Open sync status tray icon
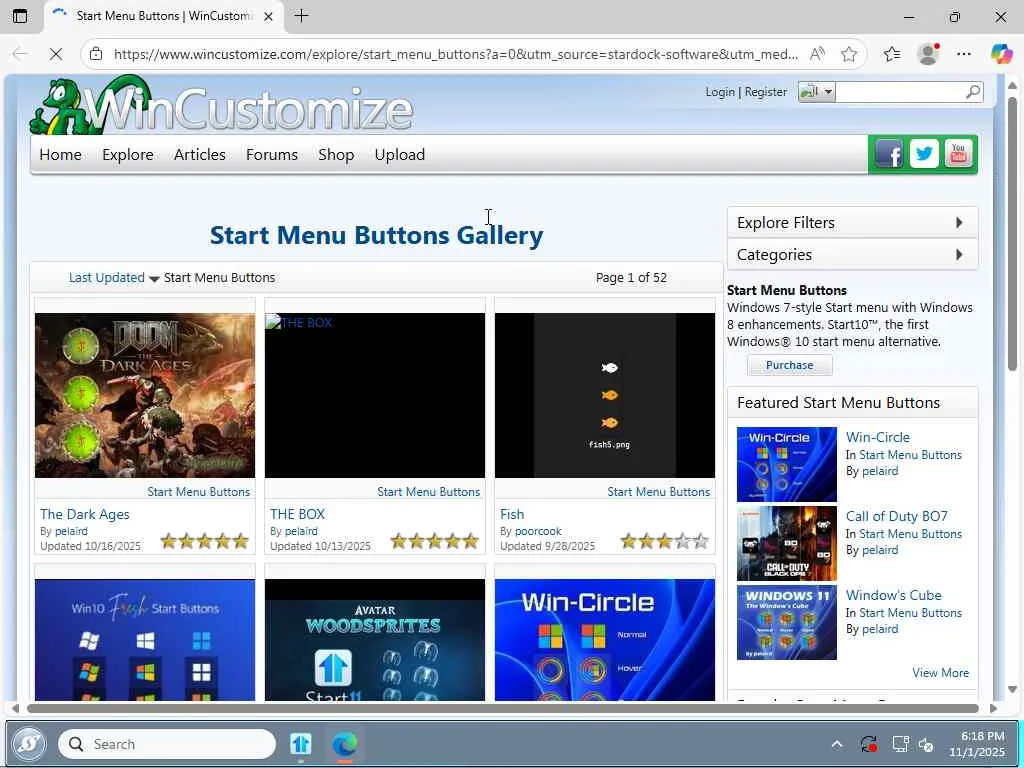 click(x=869, y=744)
